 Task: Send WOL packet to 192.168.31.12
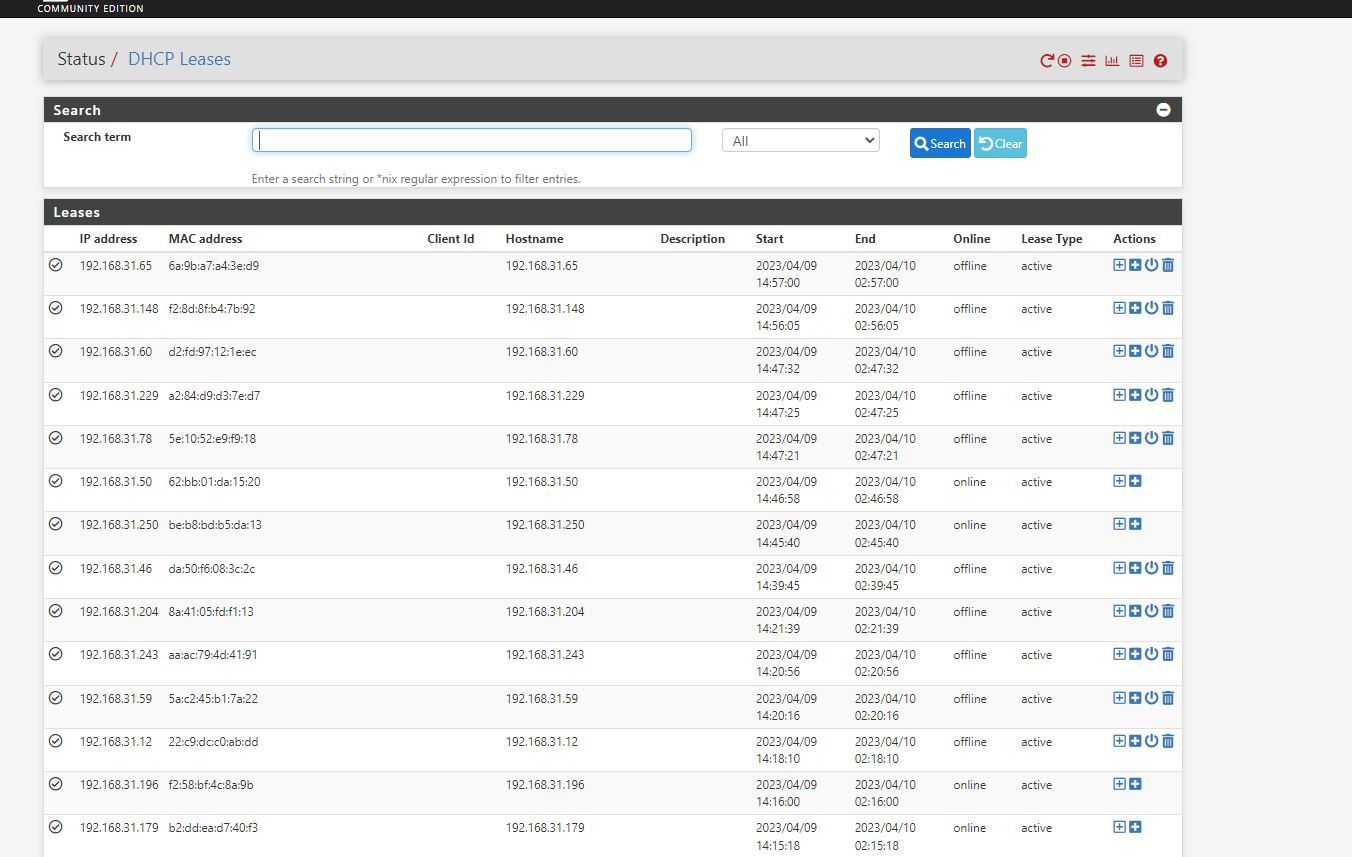tap(1151, 741)
